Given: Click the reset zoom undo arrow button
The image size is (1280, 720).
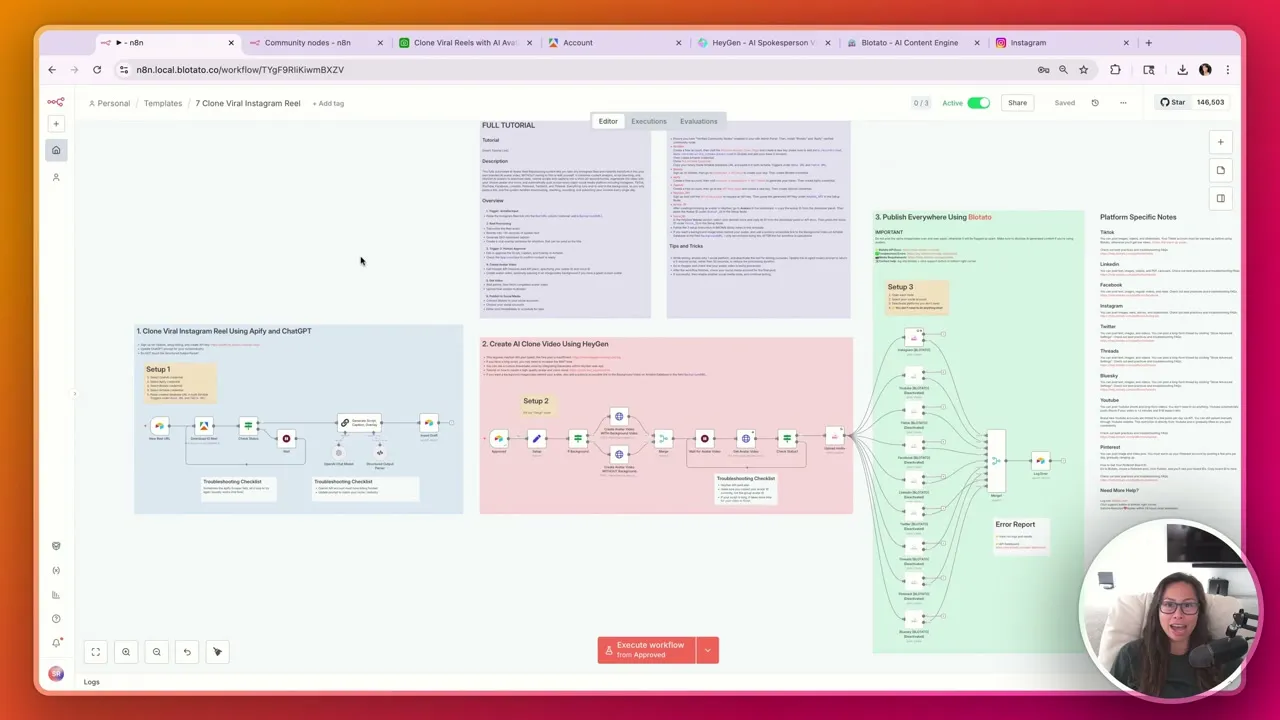Looking at the screenshot, I should coord(187,652).
